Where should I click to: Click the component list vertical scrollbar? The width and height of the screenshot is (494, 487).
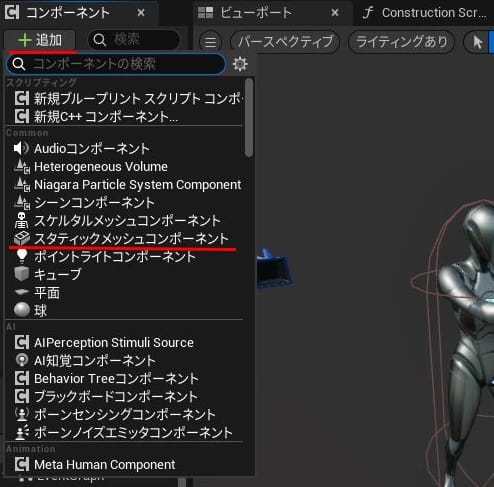(x=249, y=117)
